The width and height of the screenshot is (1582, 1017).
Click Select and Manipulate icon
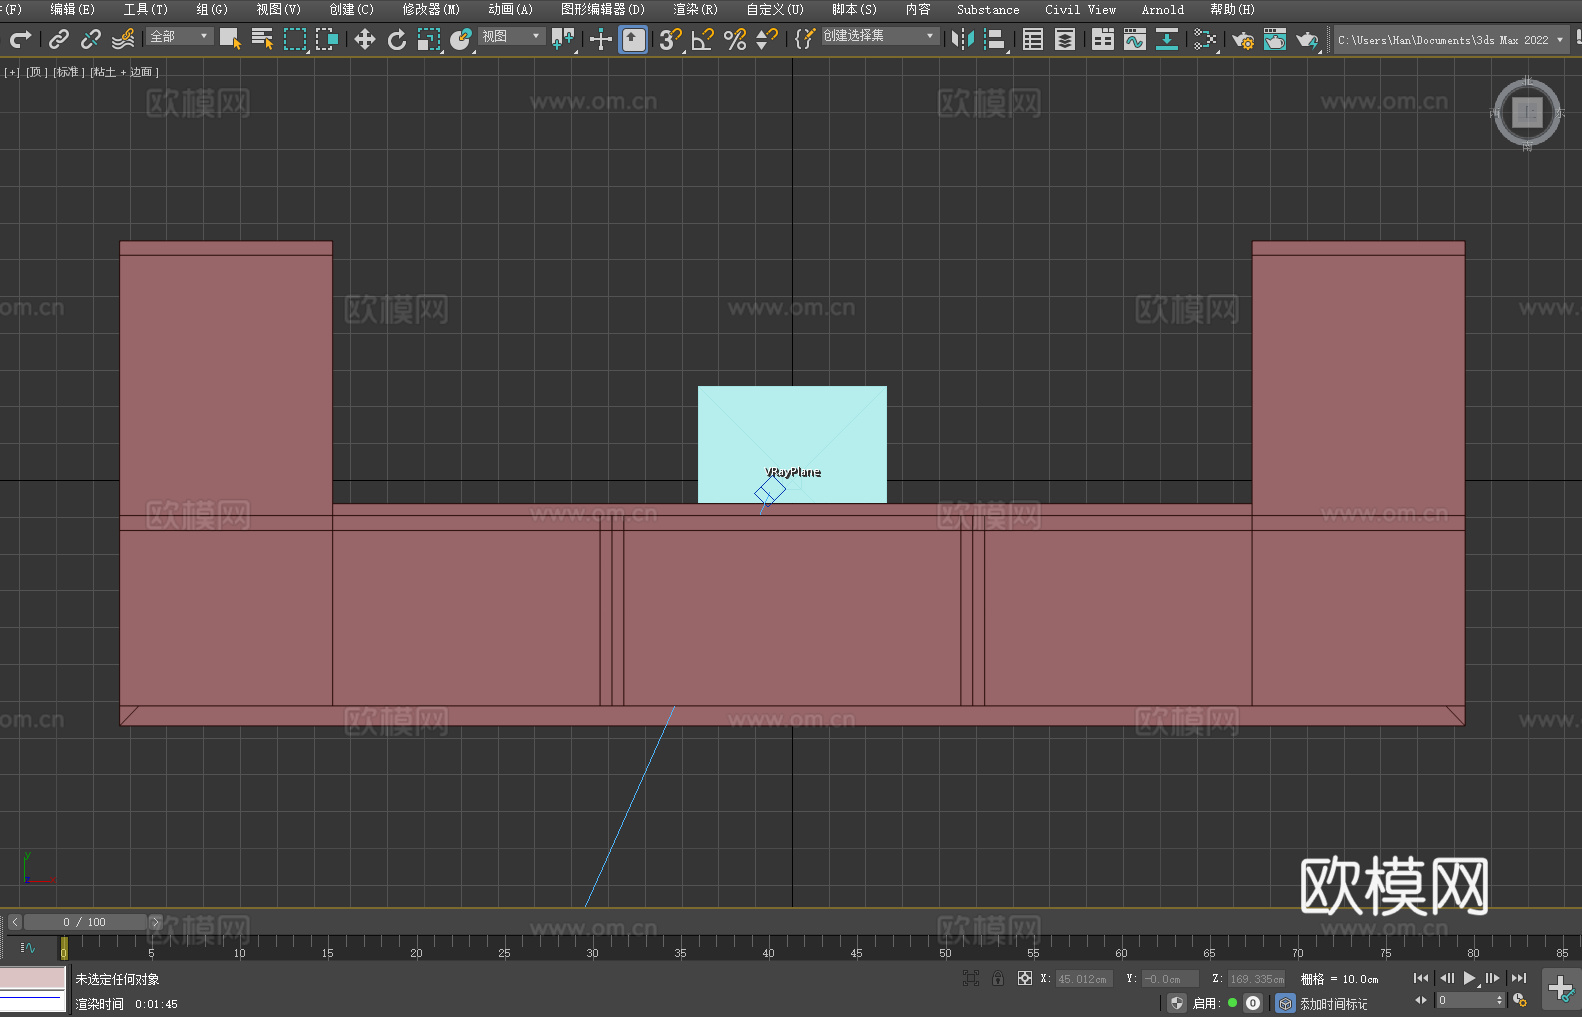click(601, 39)
